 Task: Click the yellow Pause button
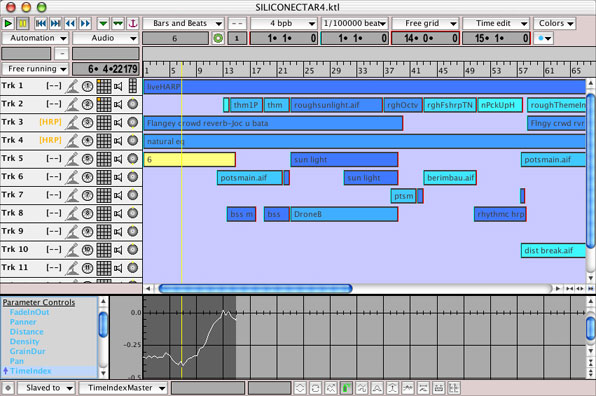[23, 23]
